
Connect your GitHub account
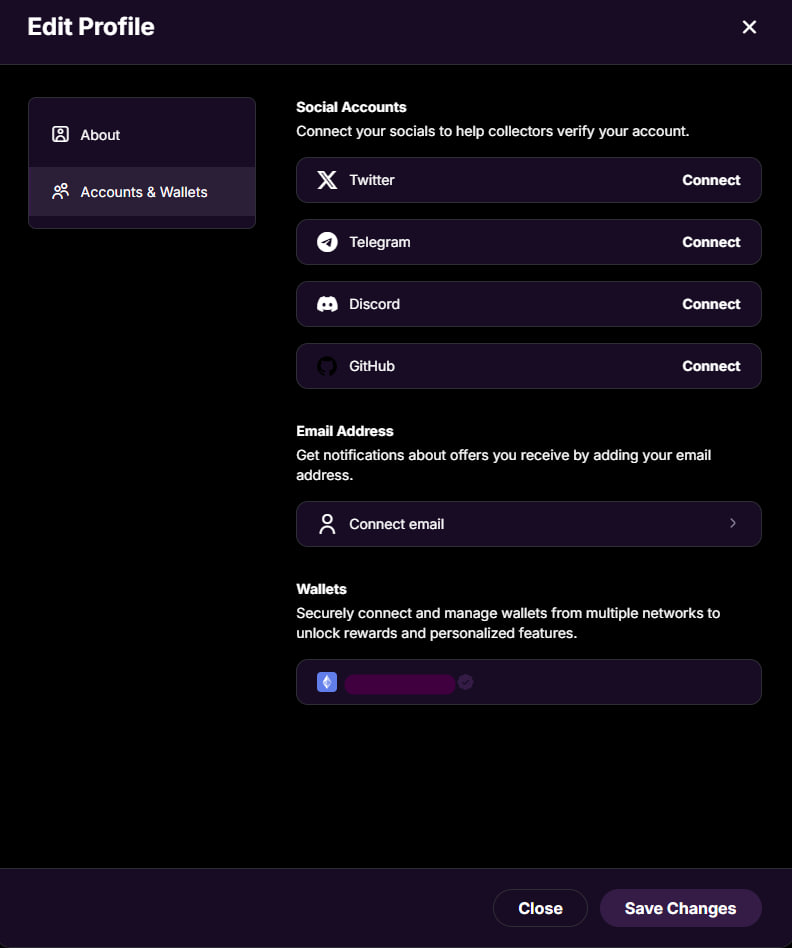coord(711,366)
